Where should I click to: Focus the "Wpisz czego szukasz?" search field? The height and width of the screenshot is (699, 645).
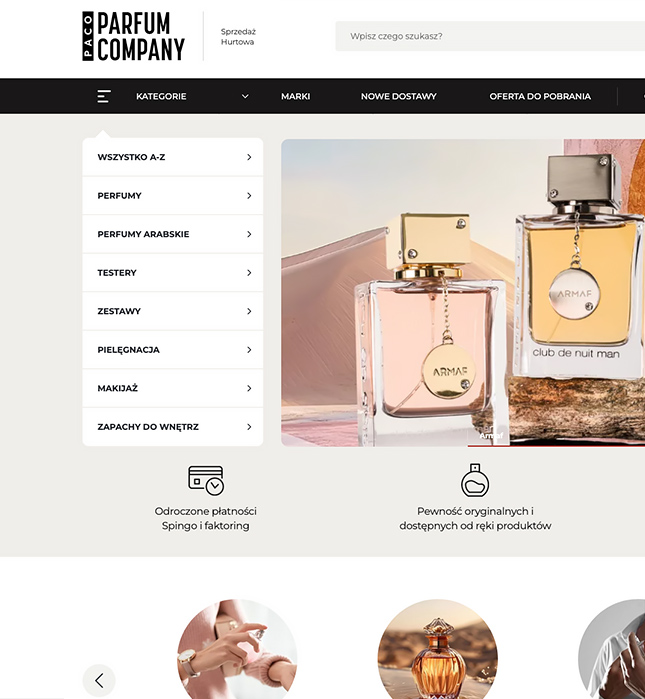click(x=490, y=36)
